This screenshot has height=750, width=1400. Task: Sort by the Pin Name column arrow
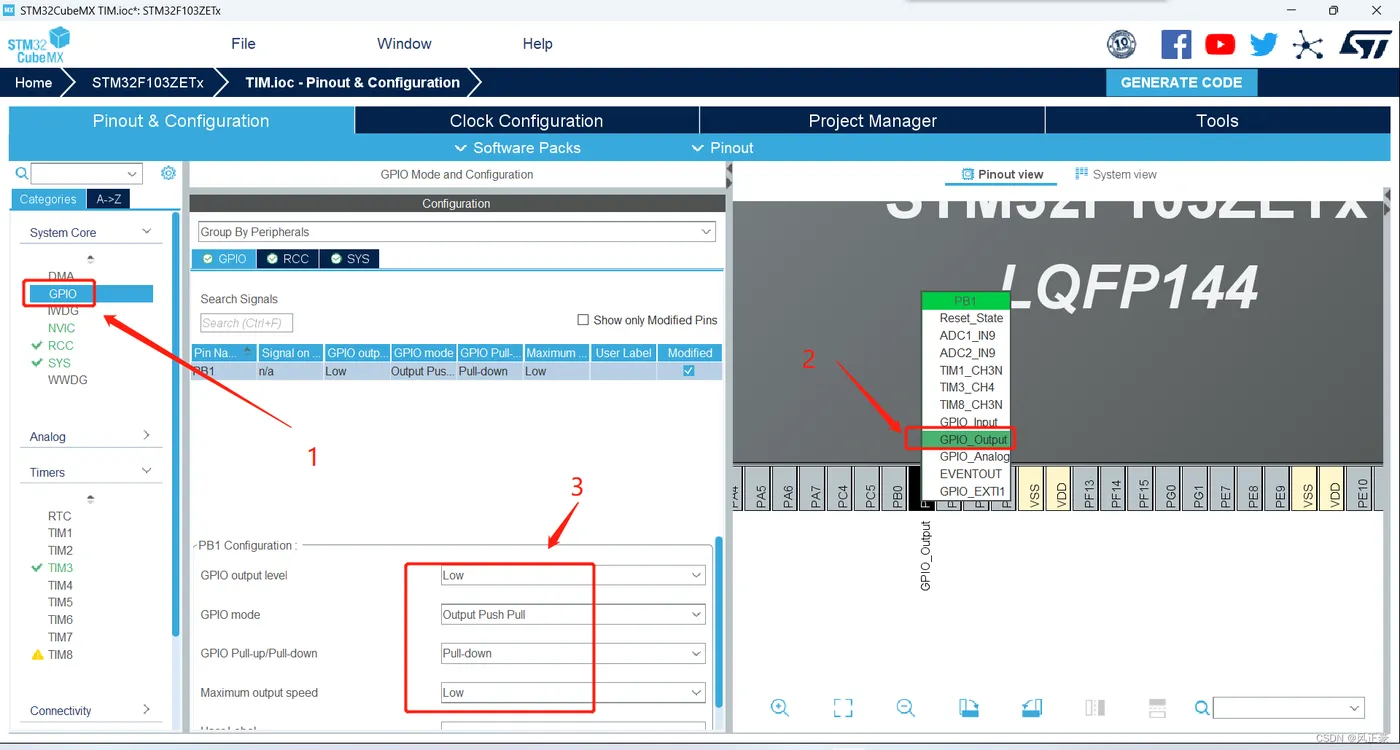point(248,350)
